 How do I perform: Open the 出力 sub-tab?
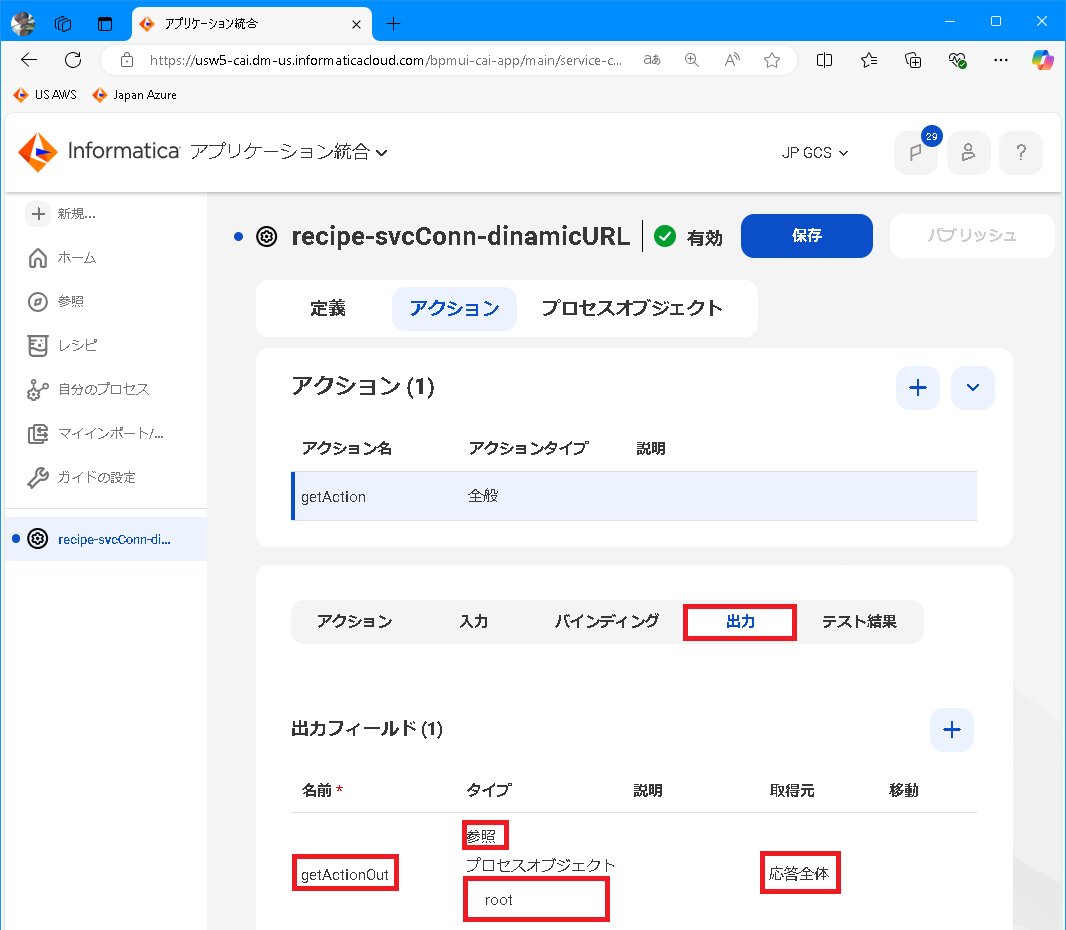coord(740,622)
